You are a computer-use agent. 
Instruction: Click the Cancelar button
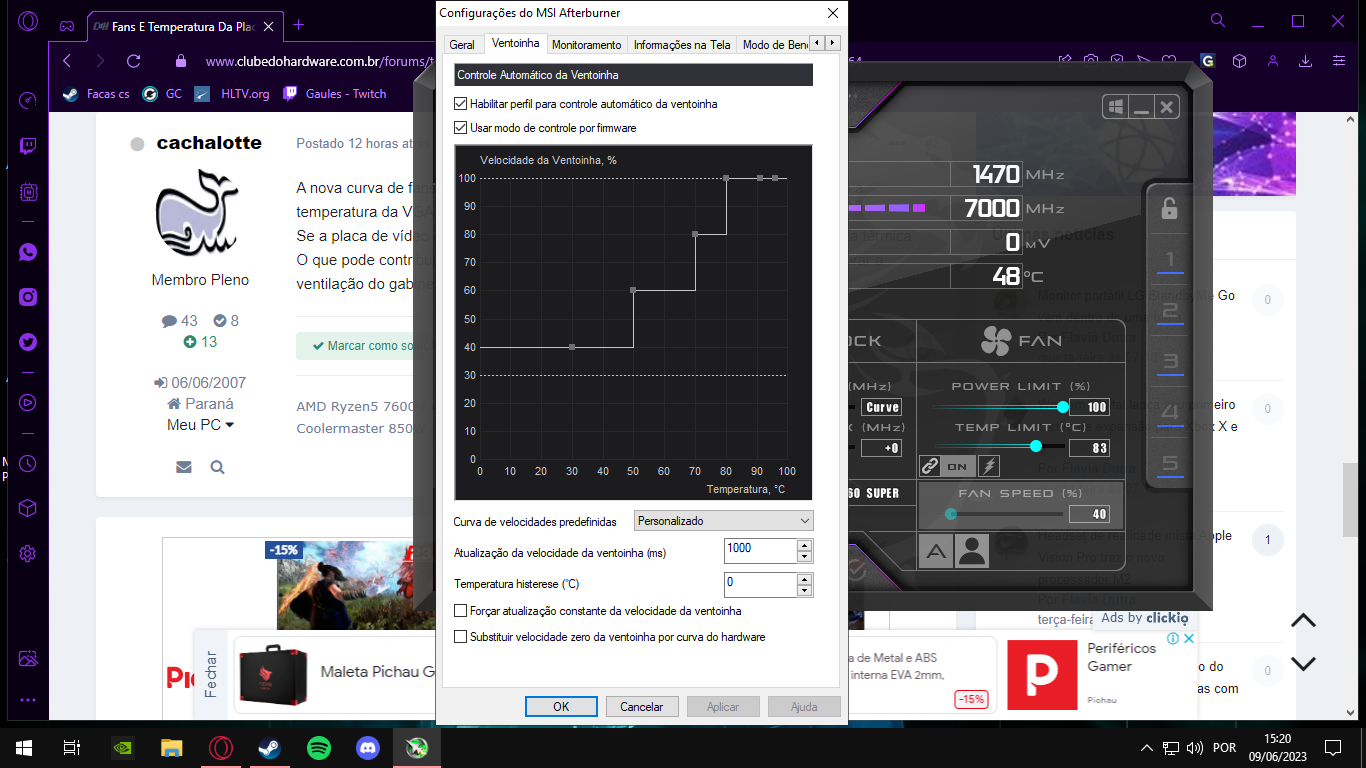click(x=642, y=706)
